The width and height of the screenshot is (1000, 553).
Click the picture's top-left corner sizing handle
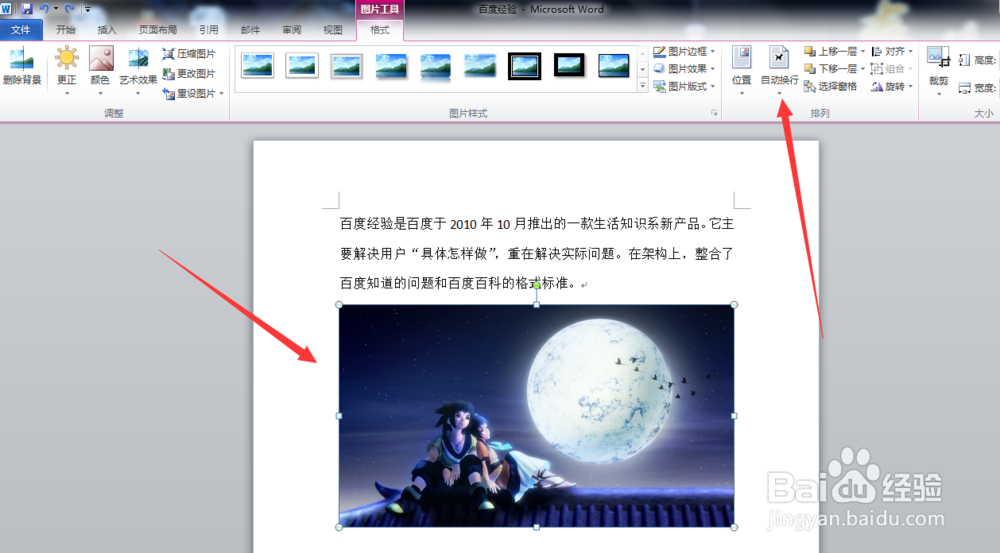tap(339, 305)
